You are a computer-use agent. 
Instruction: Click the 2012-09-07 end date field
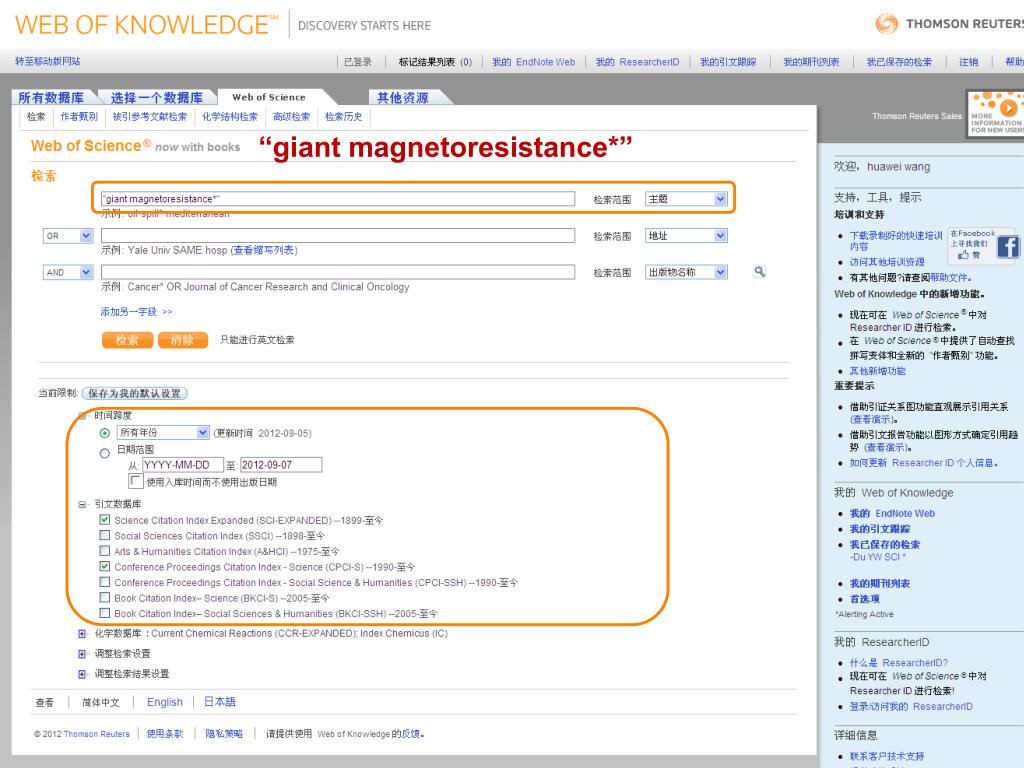tap(281, 465)
